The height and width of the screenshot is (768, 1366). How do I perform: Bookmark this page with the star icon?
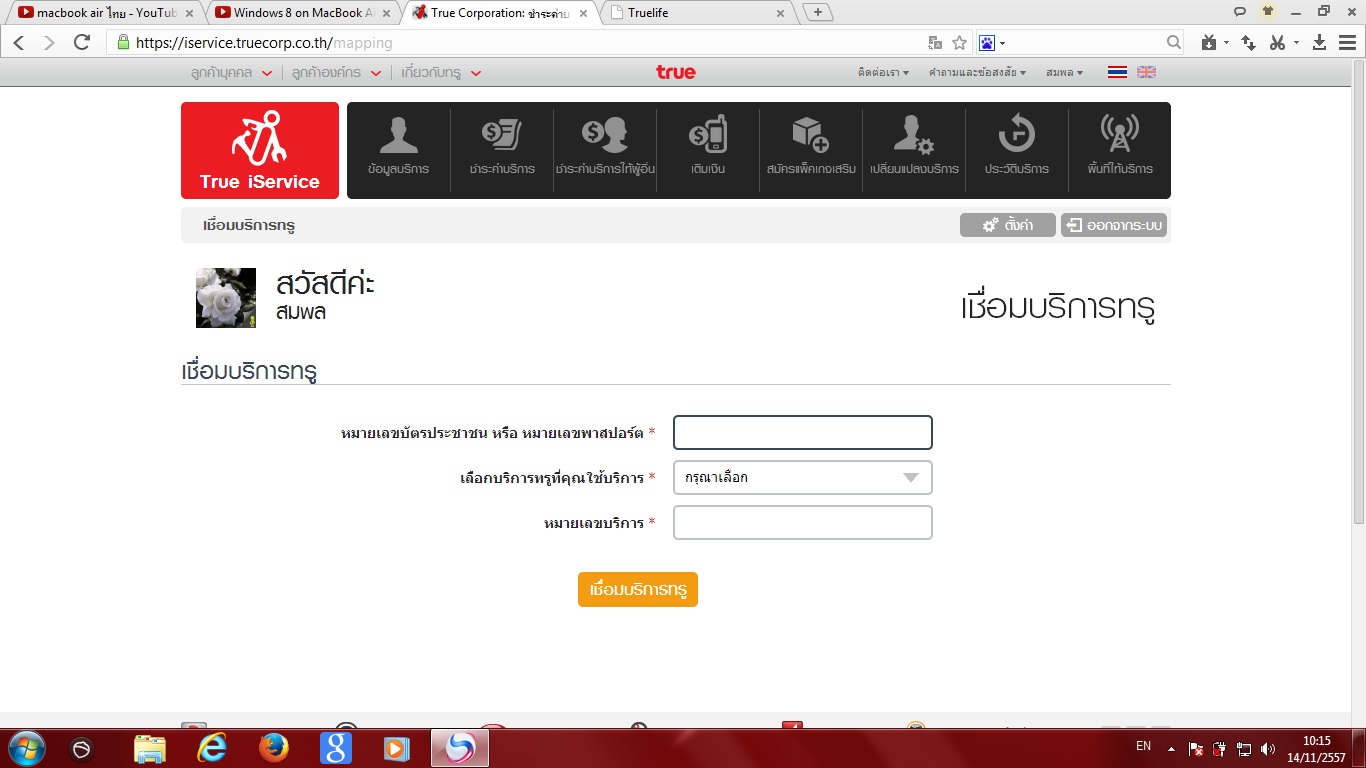pyautogui.click(x=959, y=43)
